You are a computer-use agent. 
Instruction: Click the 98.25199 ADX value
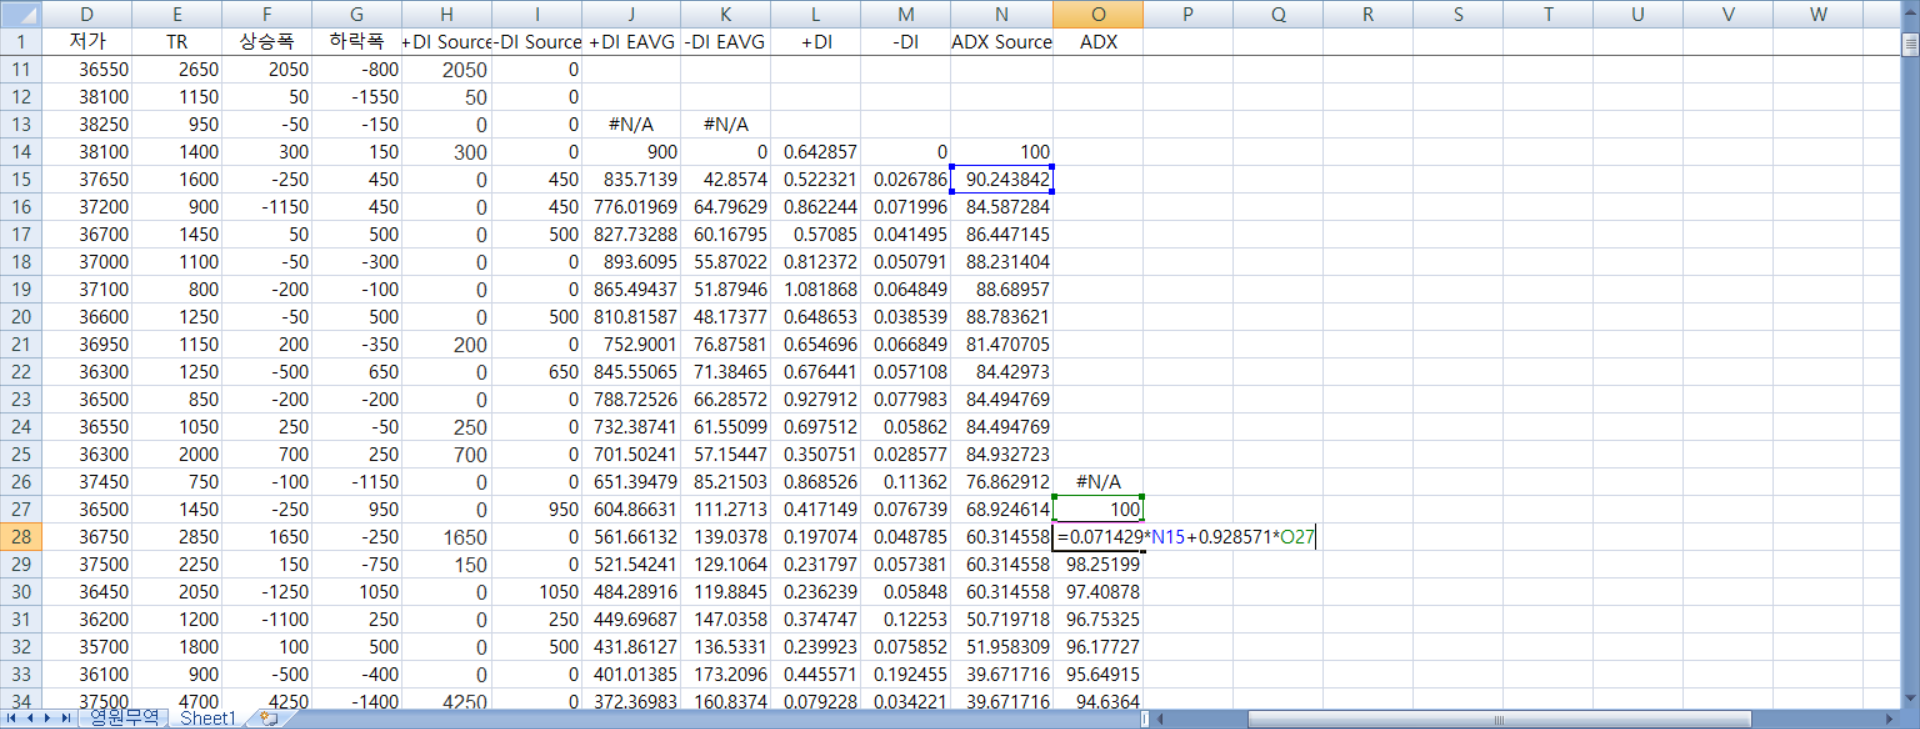tap(1098, 565)
